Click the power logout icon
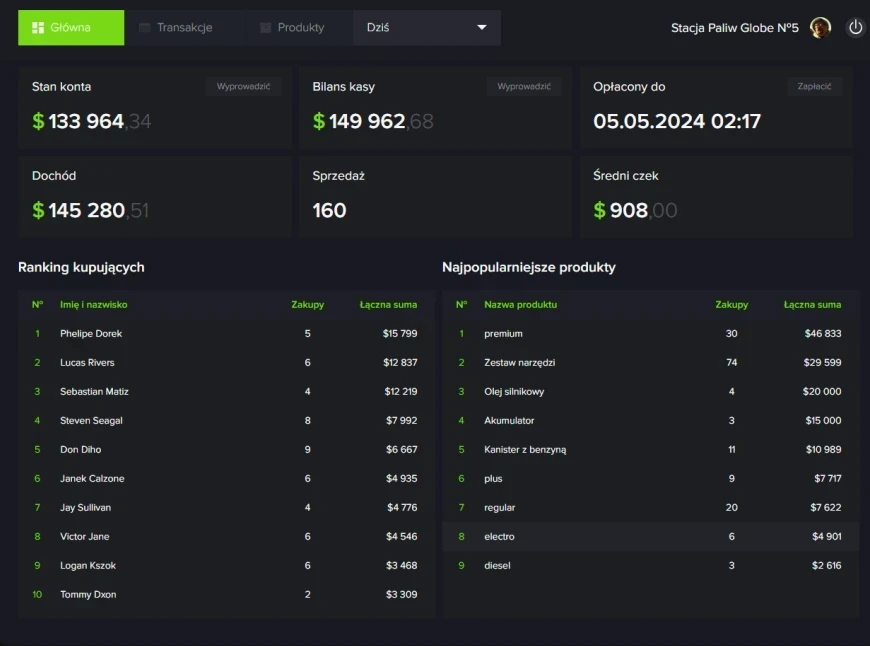Screen dimensions: 870x646 point(855,28)
